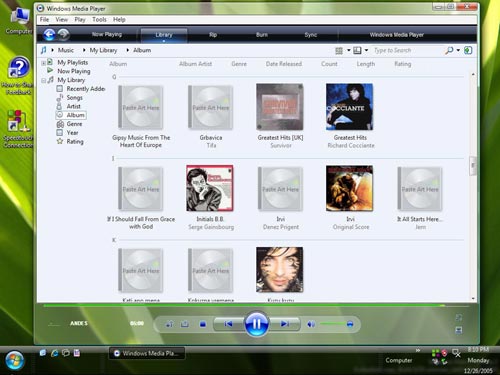Switch to the Library tab
The height and width of the screenshot is (375, 500).
pyautogui.click(x=164, y=35)
